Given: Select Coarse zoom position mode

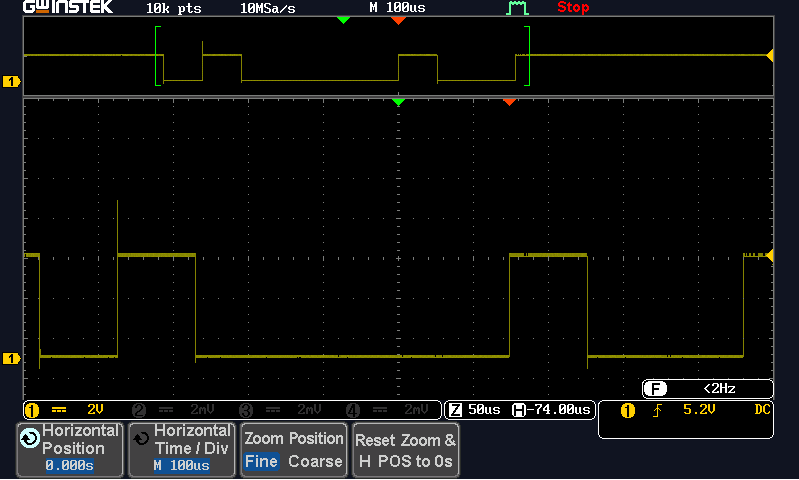Looking at the screenshot, I should 315,462.
